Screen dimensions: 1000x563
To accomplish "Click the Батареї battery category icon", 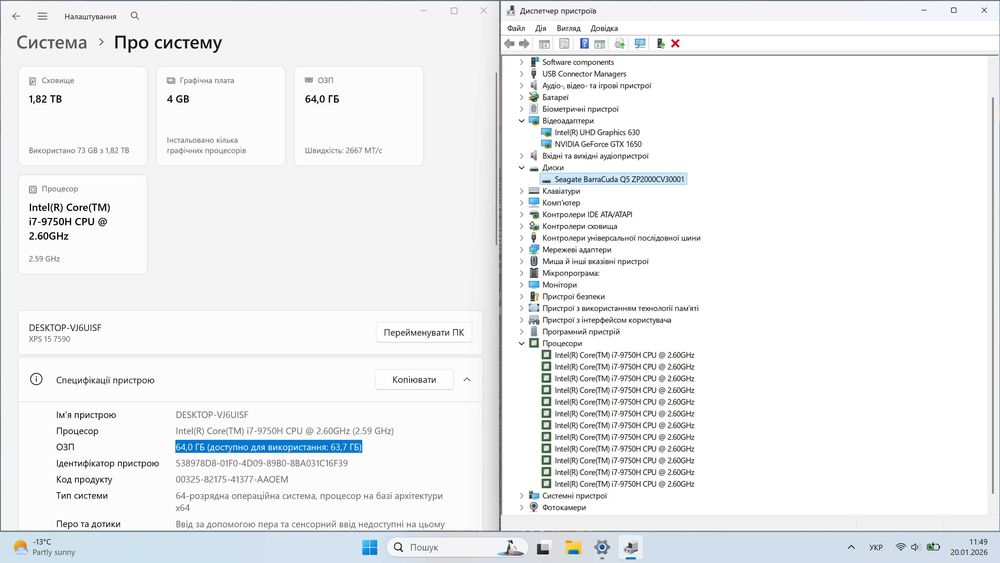I will click(534, 98).
